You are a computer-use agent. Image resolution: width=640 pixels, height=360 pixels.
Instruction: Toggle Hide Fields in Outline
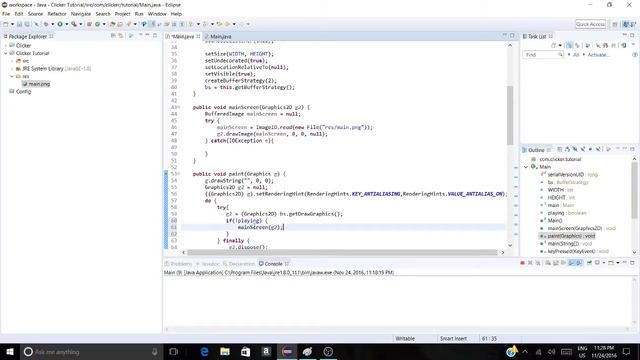[x=575, y=149]
